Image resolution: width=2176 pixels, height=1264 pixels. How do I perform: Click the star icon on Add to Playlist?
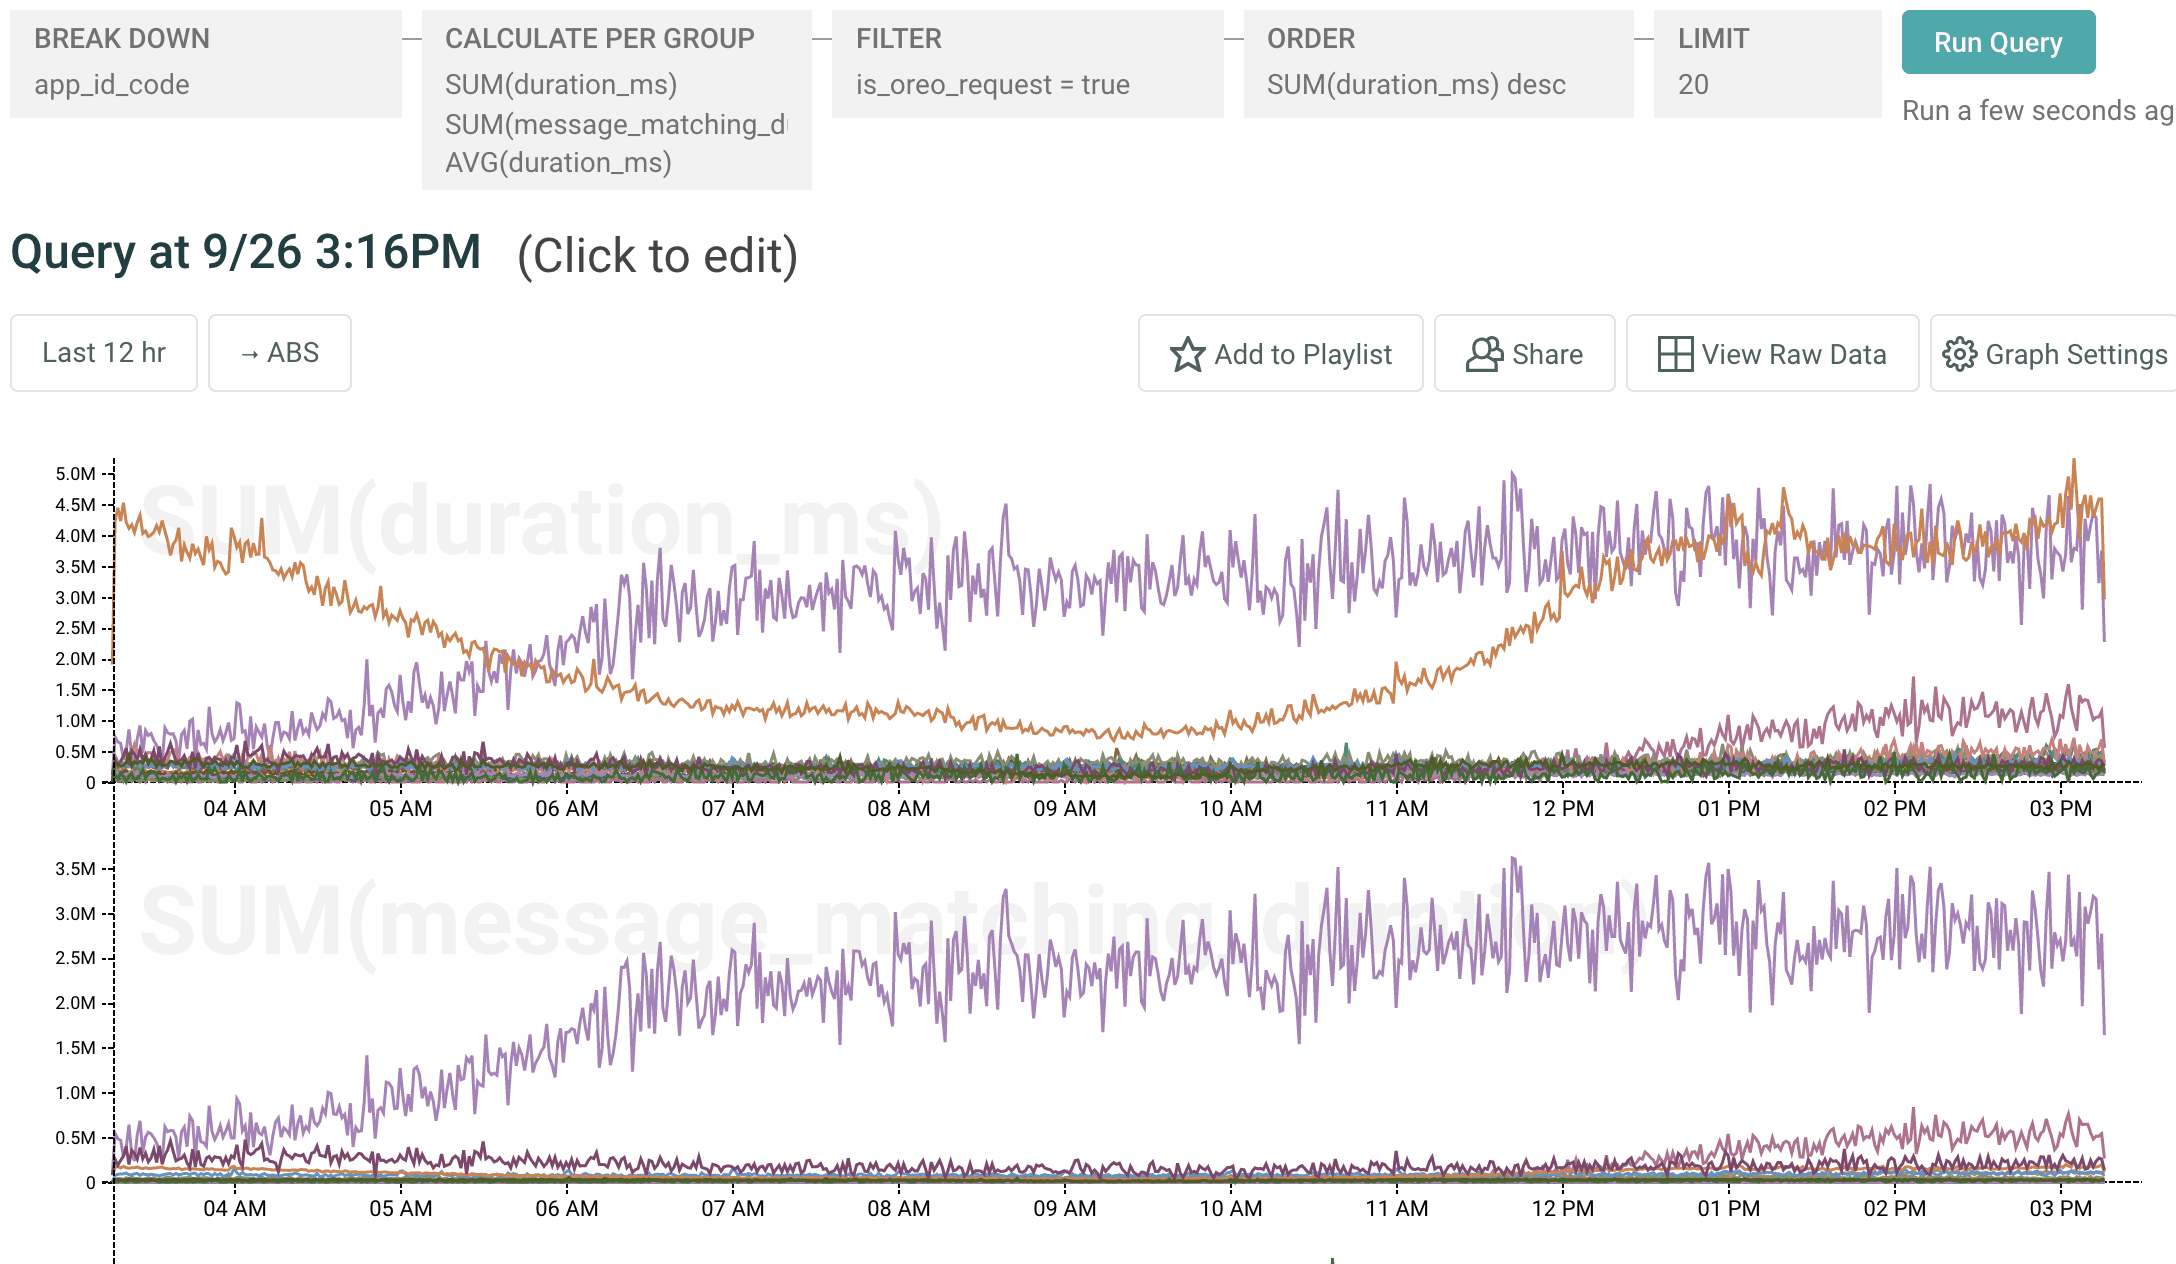pyautogui.click(x=1187, y=354)
